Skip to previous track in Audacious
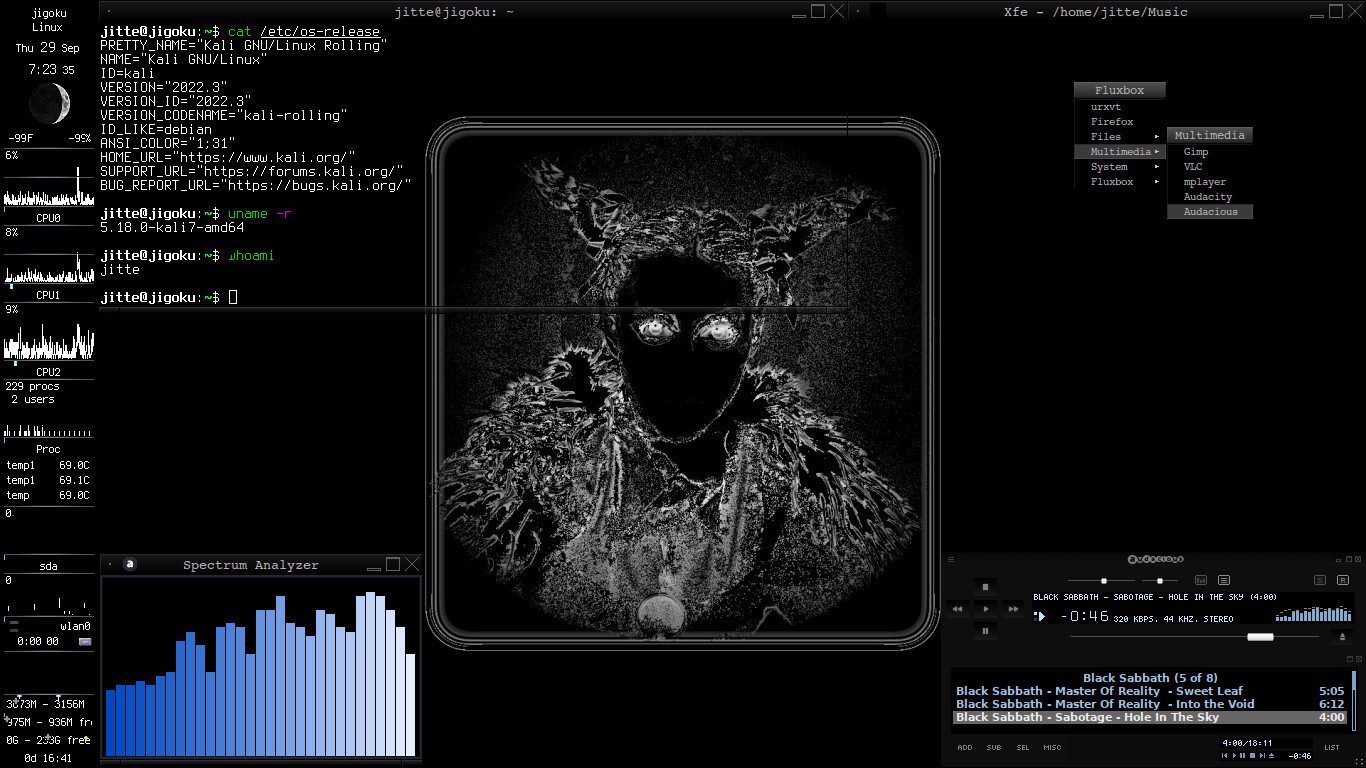 (x=957, y=609)
